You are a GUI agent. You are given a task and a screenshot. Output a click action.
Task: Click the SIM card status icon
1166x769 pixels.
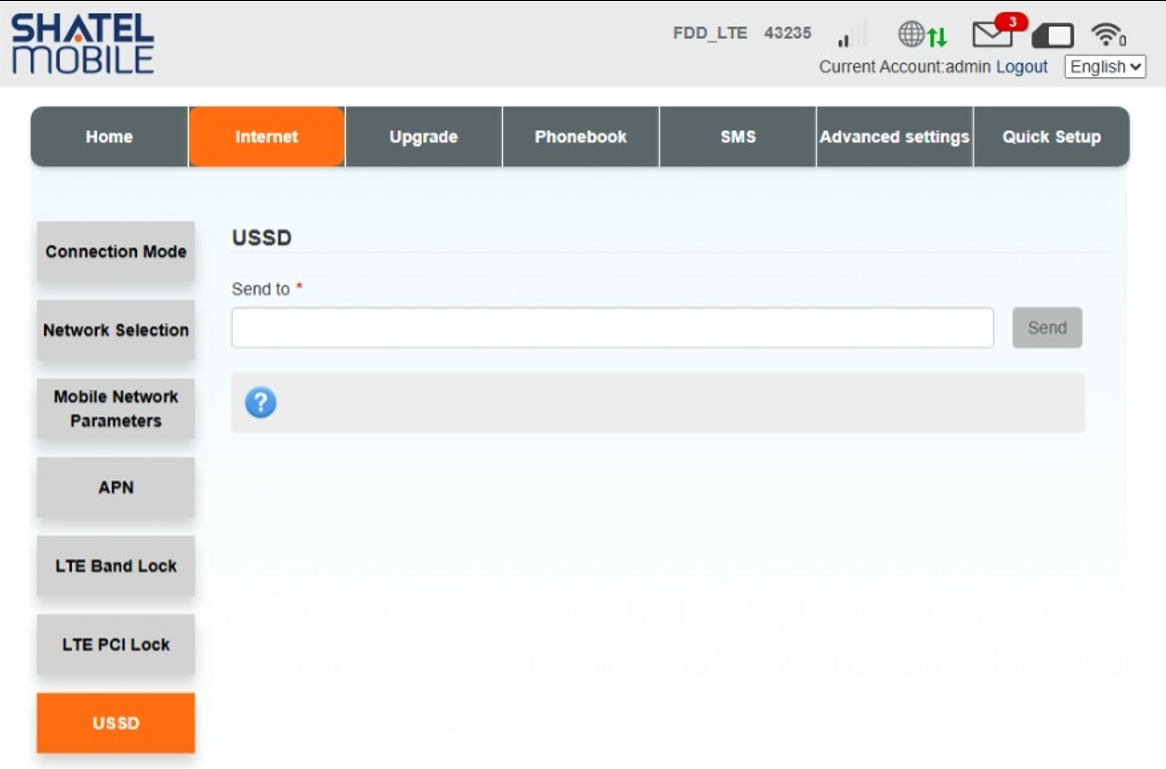(x=1053, y=35)
